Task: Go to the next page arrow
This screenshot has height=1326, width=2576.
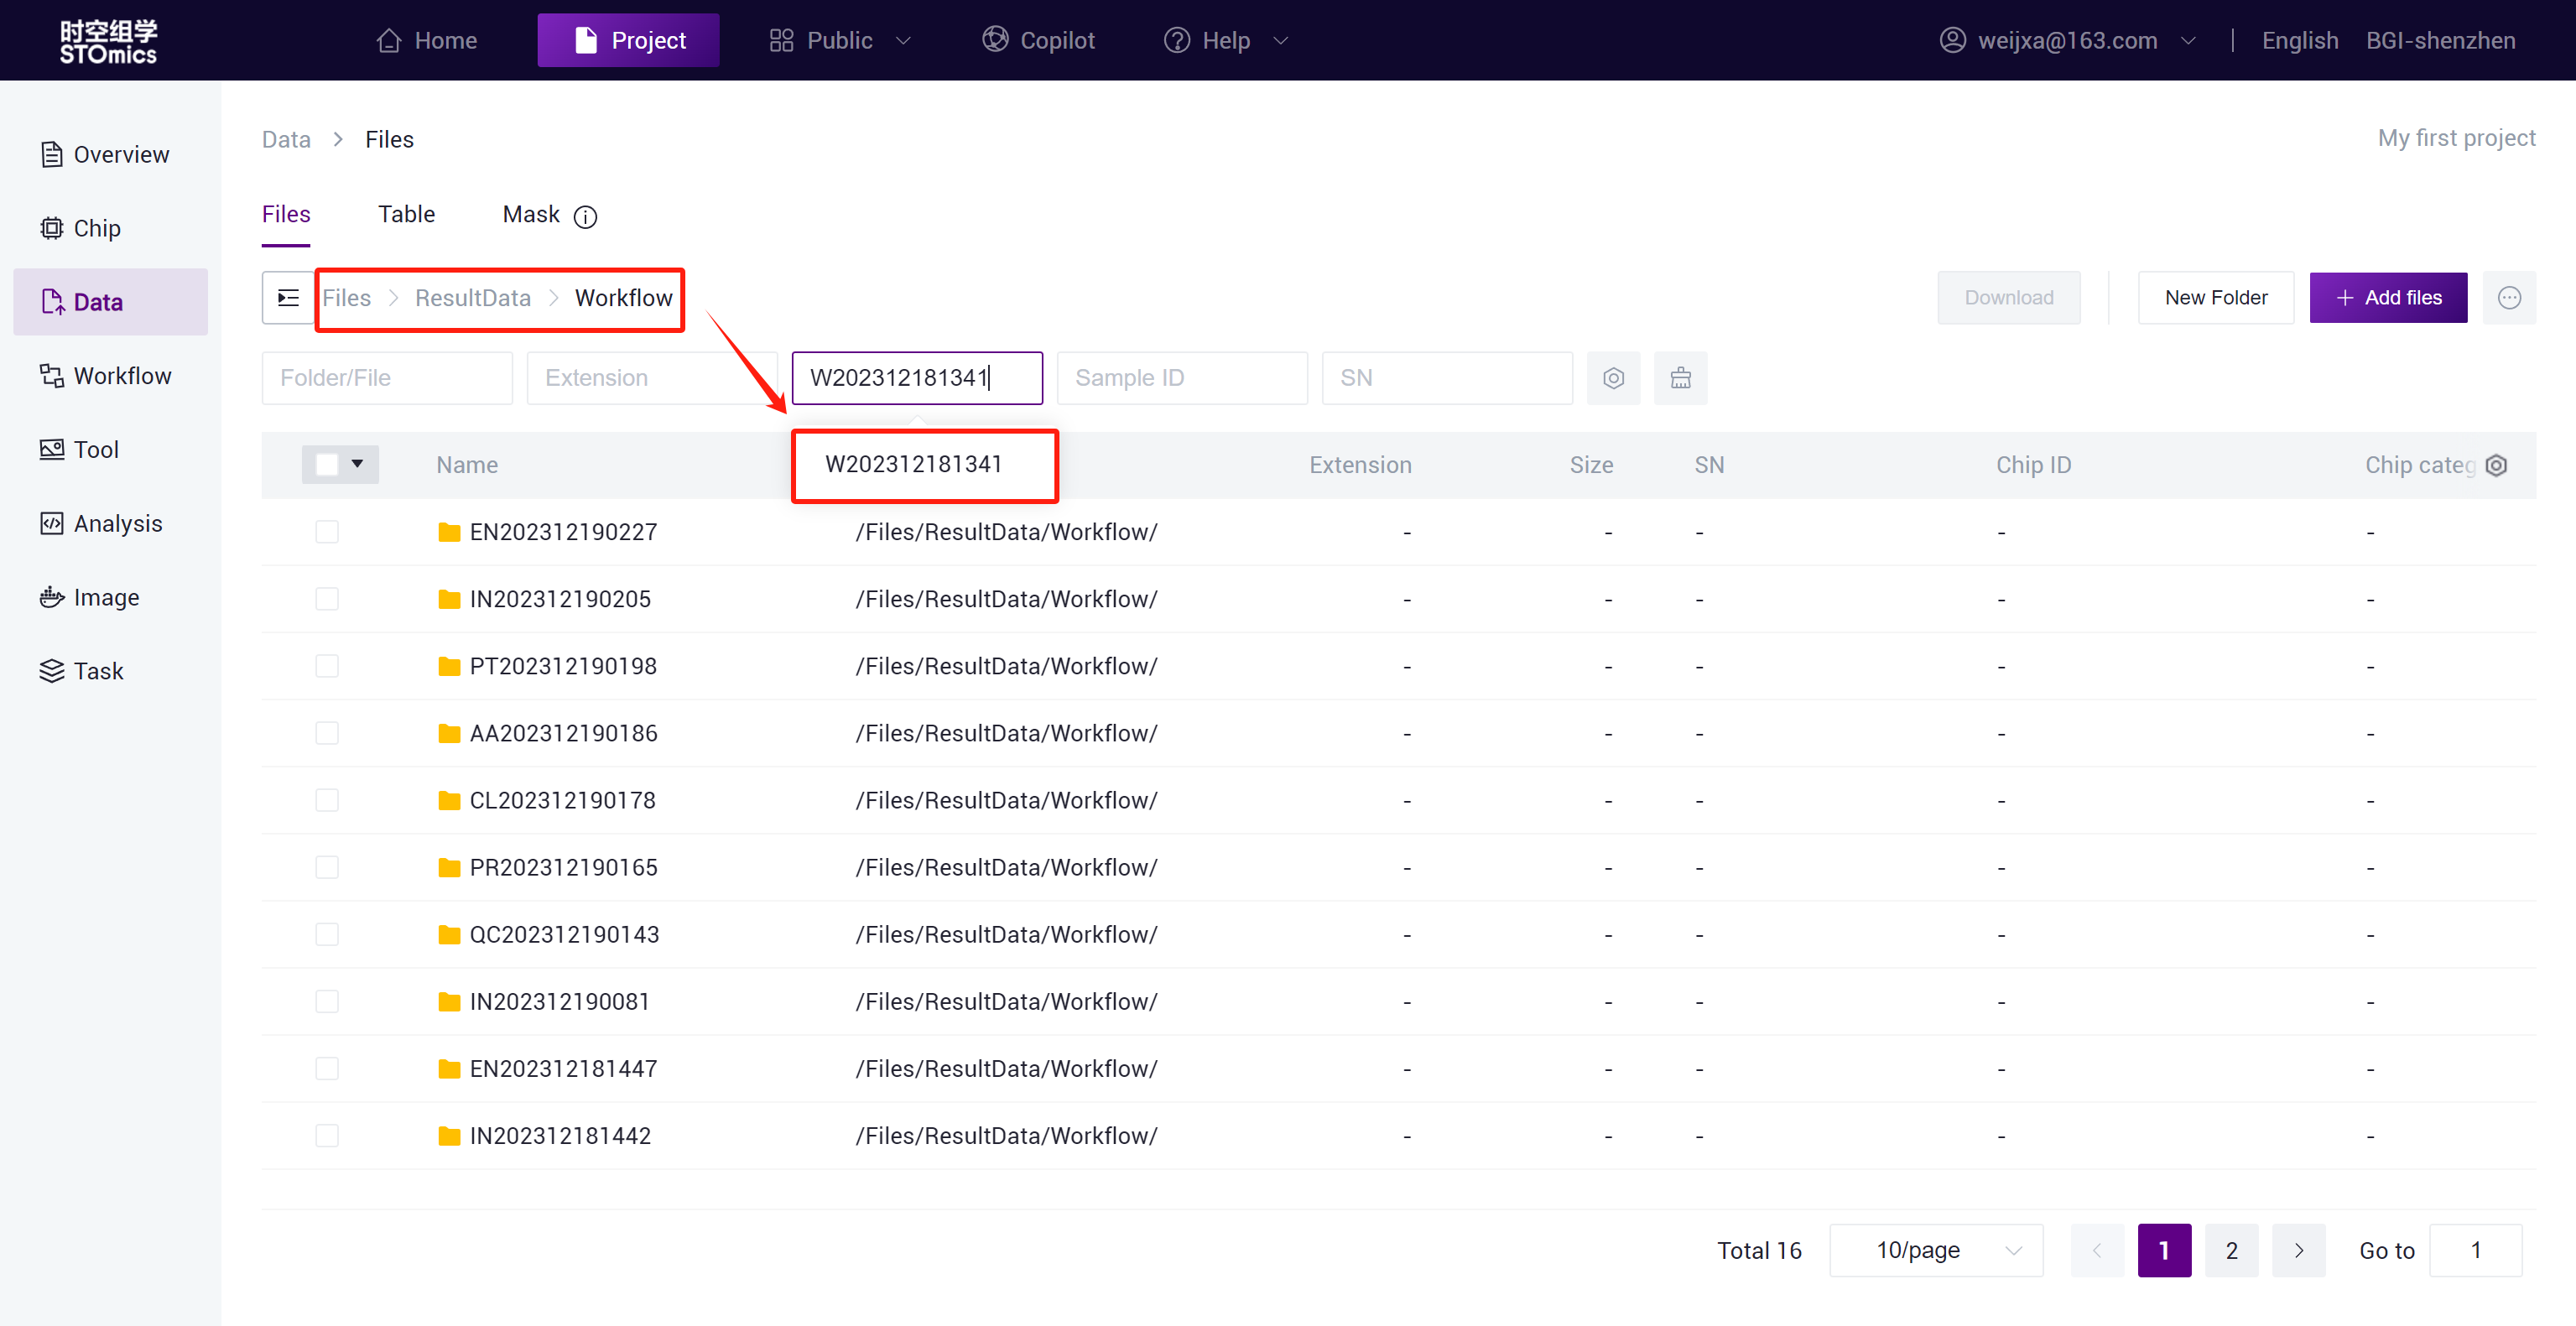Action: coord(2298,1251)
